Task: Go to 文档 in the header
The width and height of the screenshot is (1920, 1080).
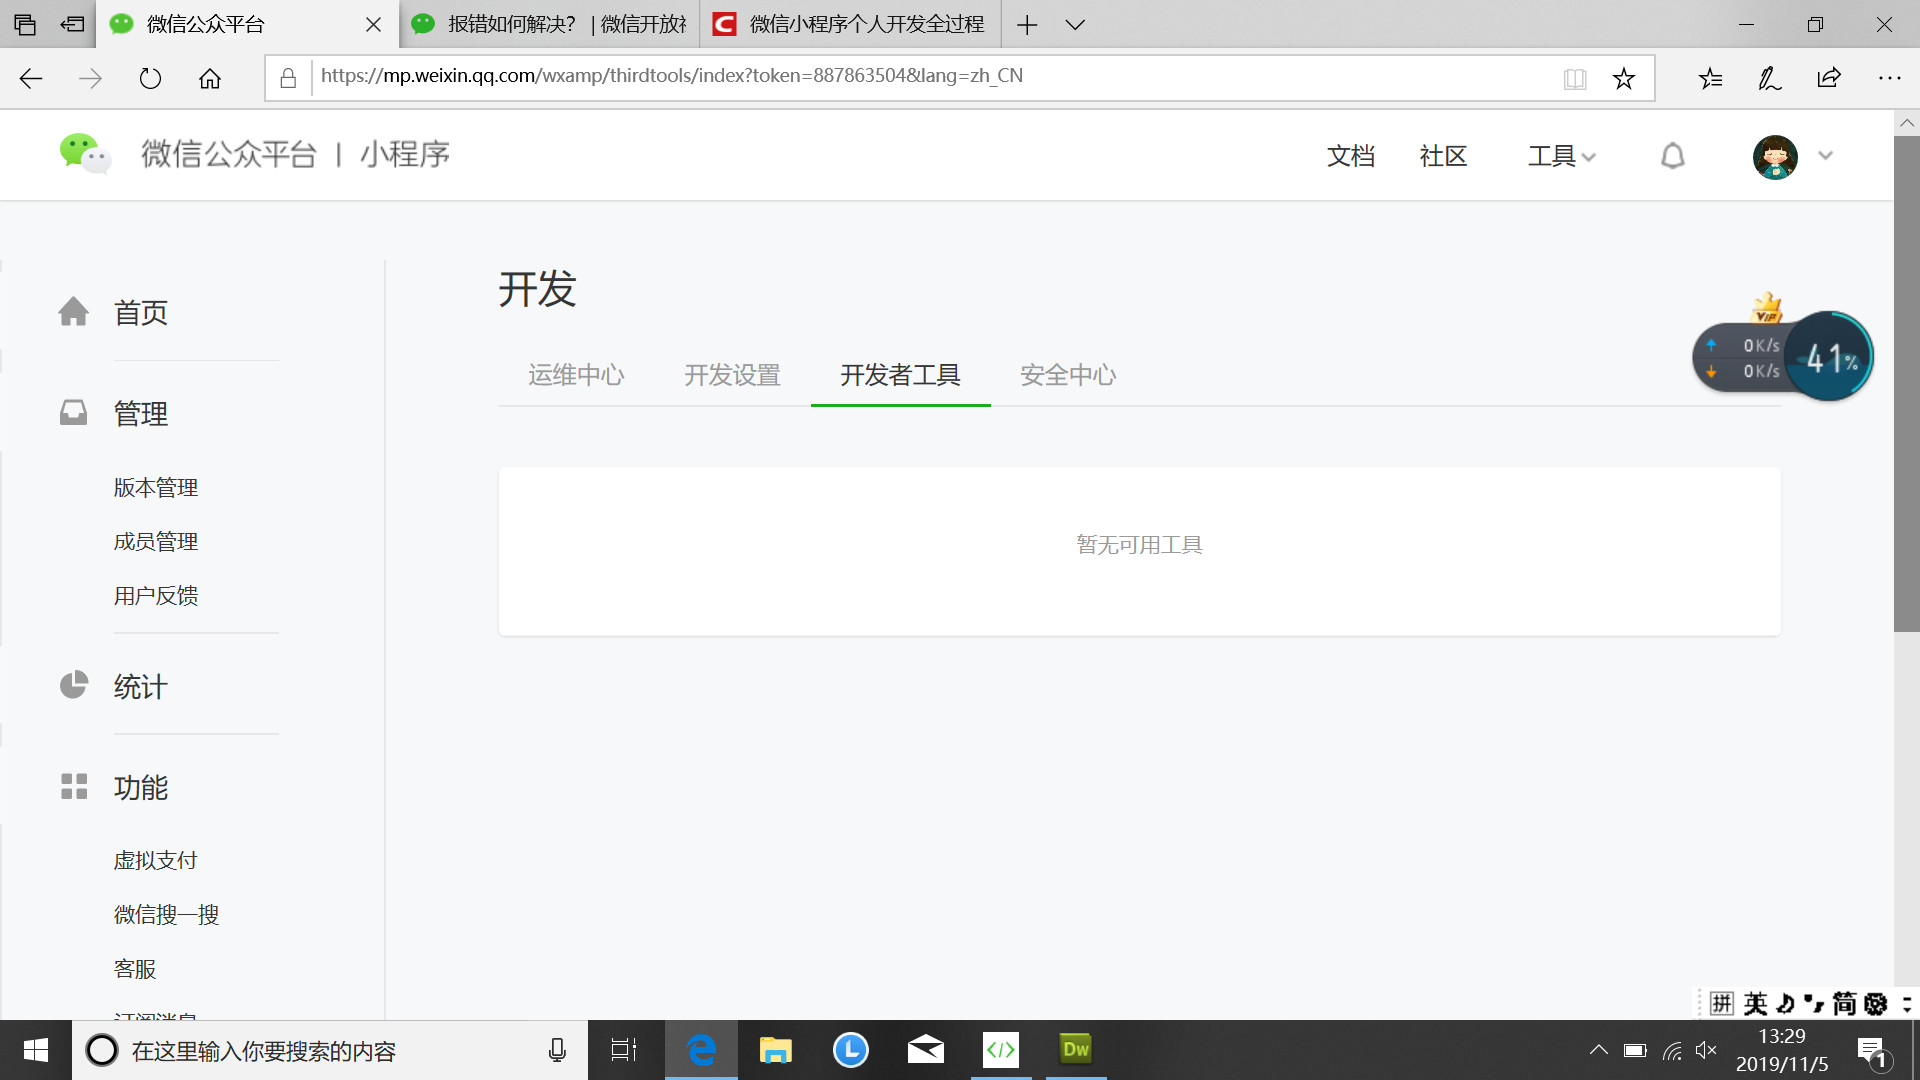Action: (1351, 156)
